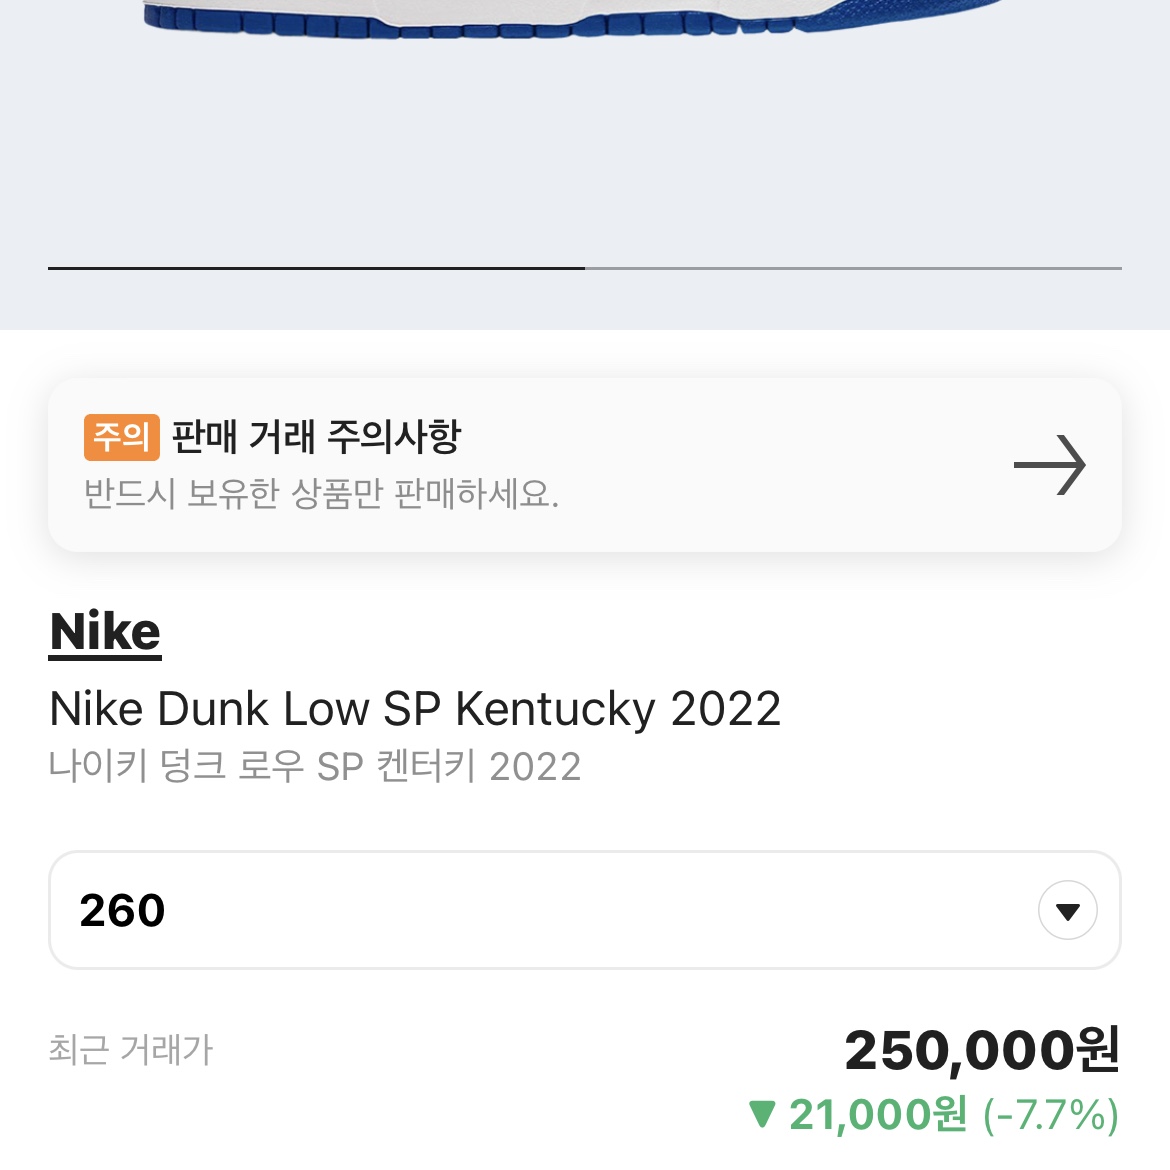
Task: Tap the 최근 거래가 label
Action: tap(131, 1050)
